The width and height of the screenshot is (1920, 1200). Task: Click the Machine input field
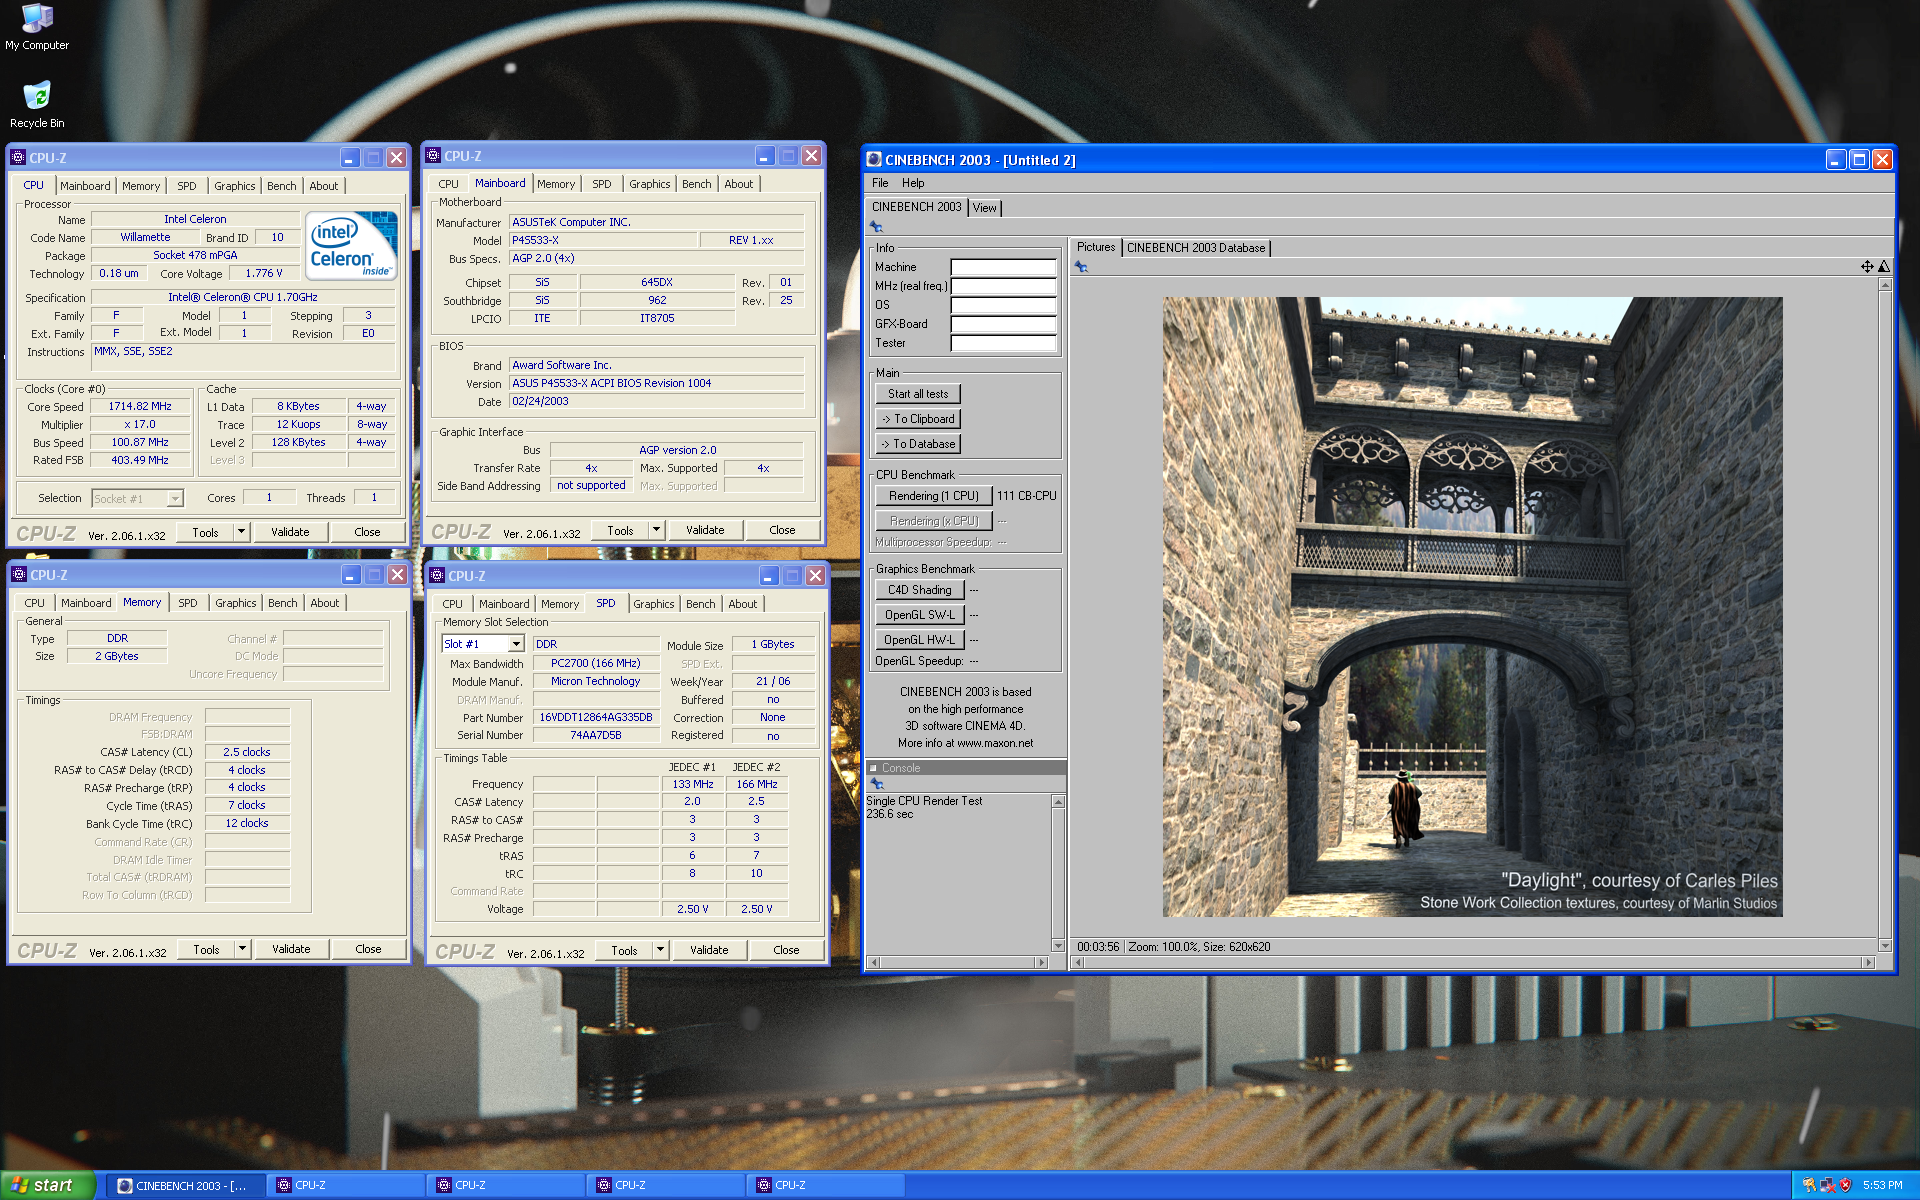1003,267
